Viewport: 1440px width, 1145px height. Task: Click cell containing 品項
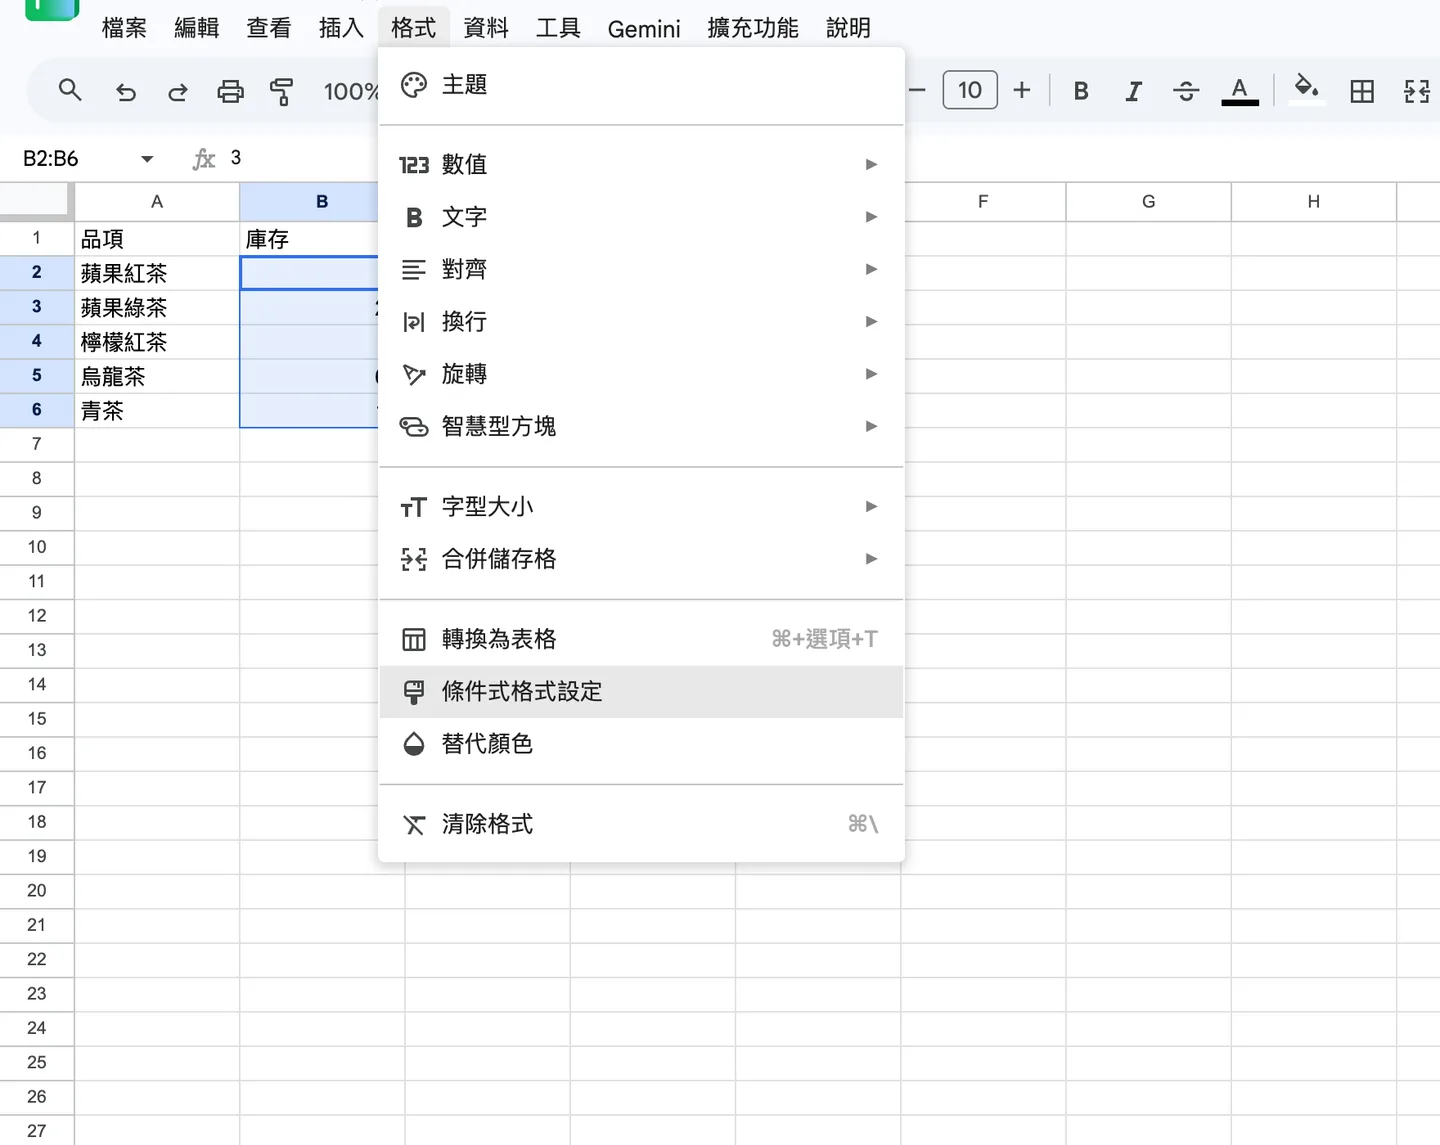pos(157,239)
